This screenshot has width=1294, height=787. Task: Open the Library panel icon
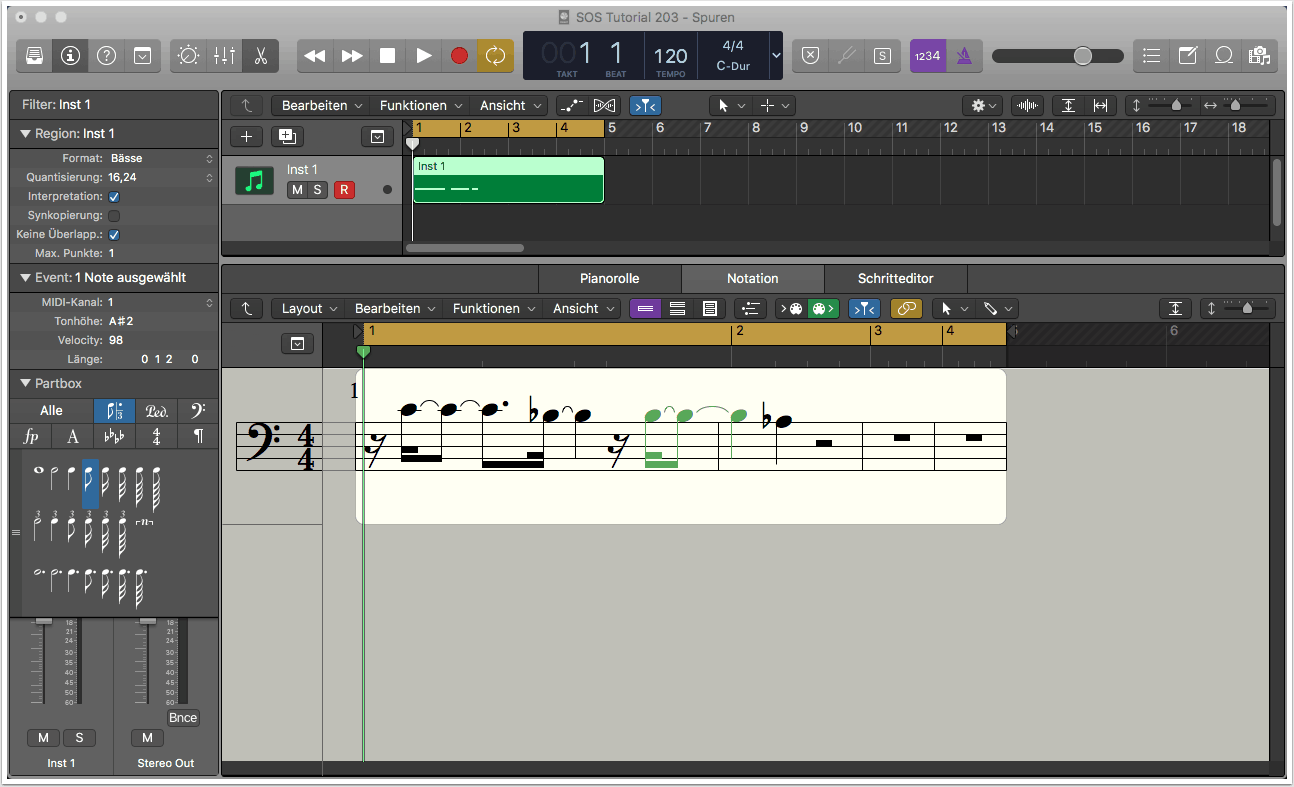click(x=34, y=56)
